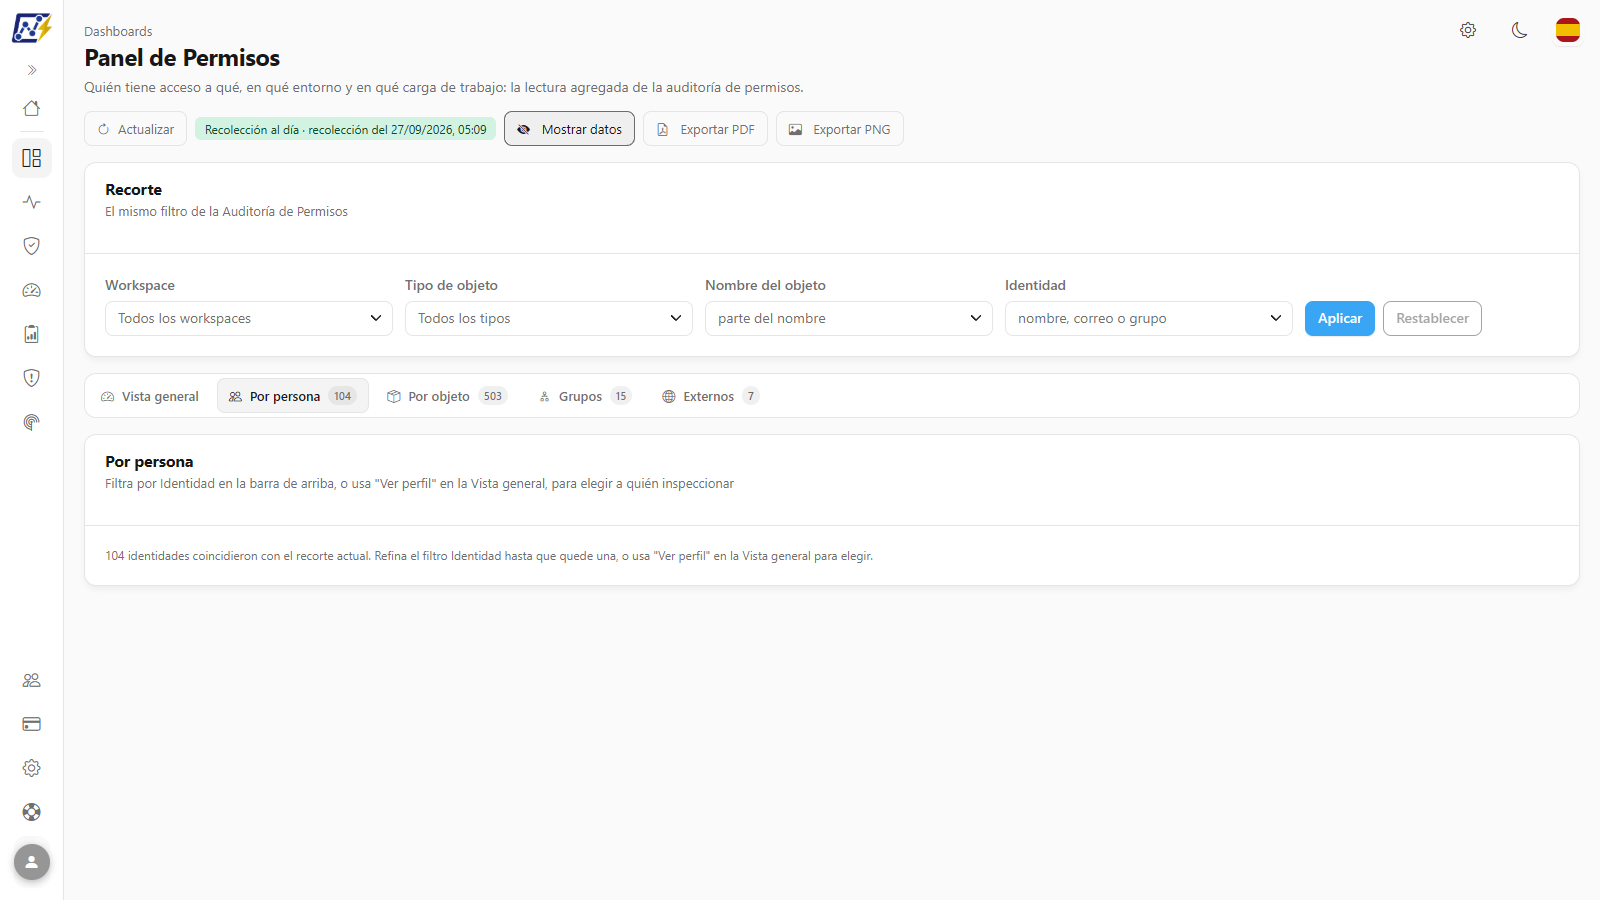This screenshot has height=900, width=1600.
Task: Open the Nombre del objeto combo box
Action: 849,318
